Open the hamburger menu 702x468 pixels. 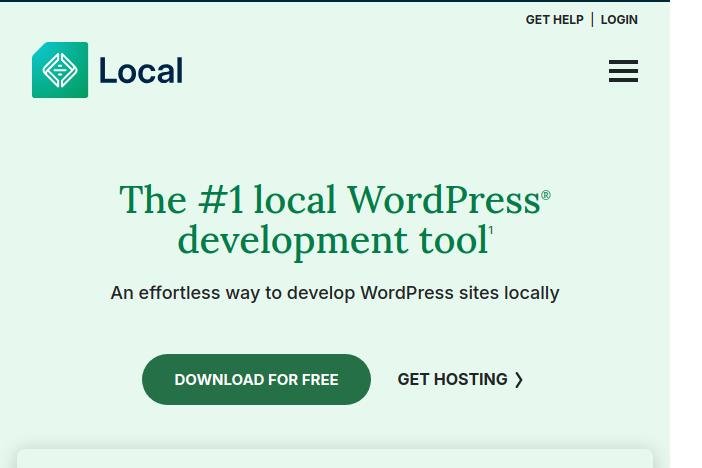click(623, 71)
